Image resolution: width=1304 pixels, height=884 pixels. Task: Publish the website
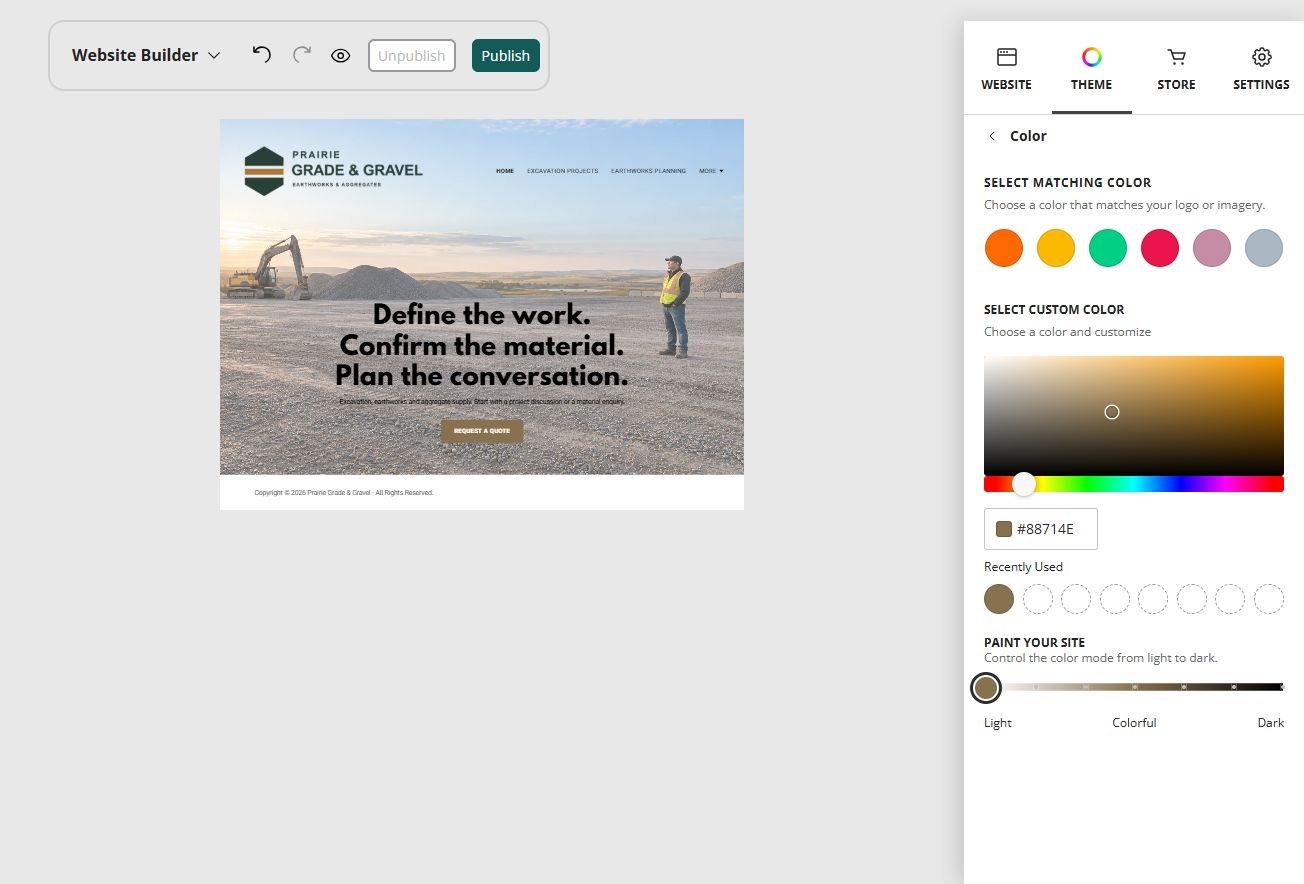coord(506,56)
